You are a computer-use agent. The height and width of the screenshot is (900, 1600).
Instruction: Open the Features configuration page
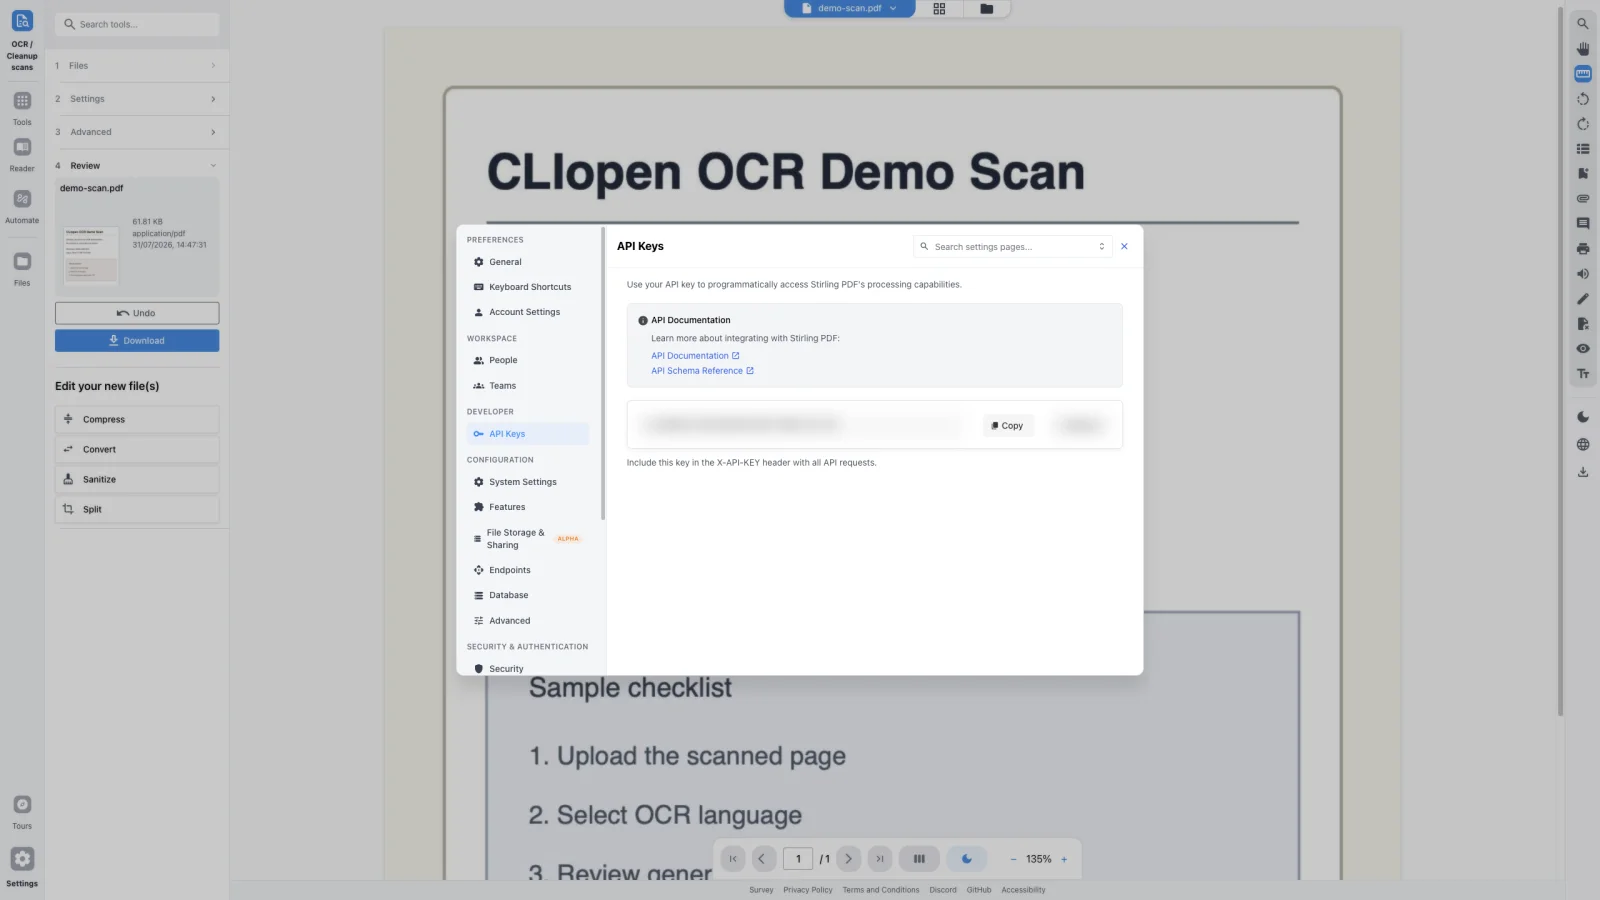528,507
